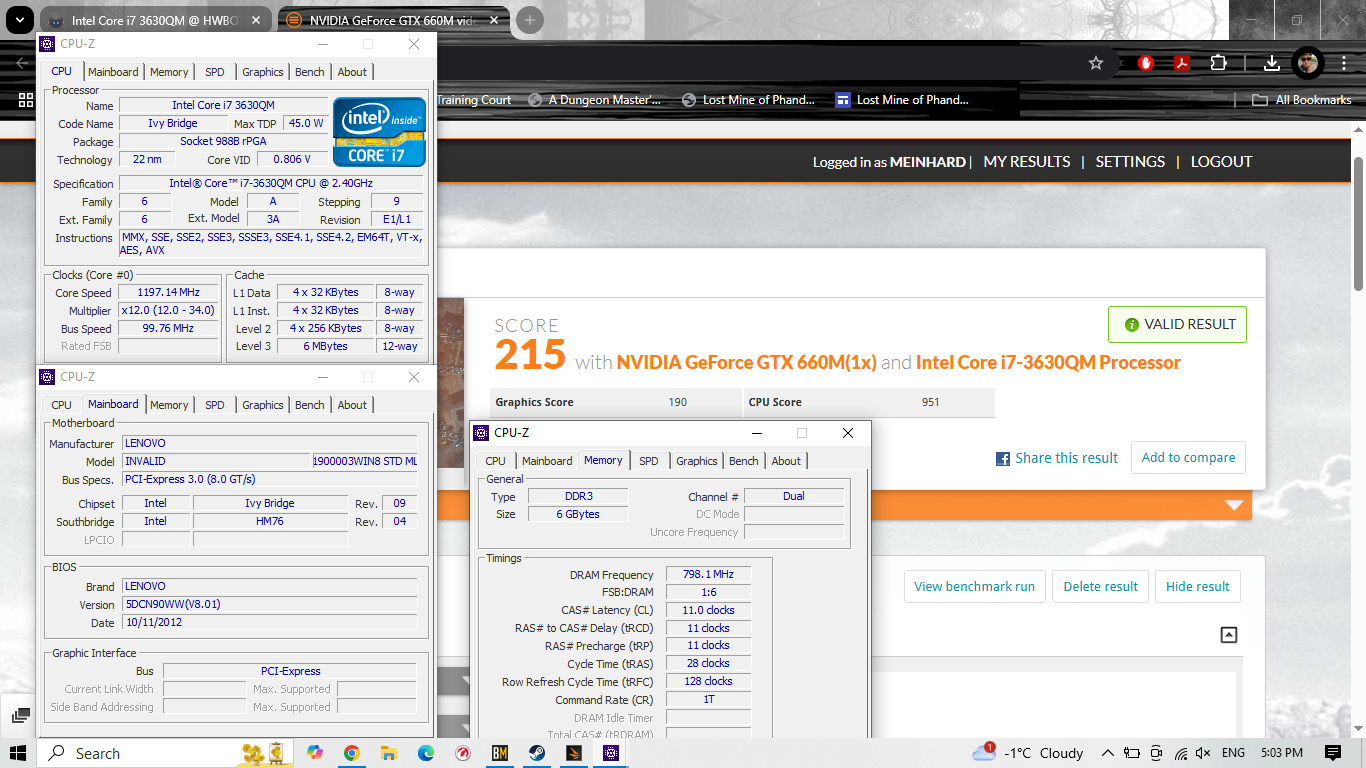The image size is (1366, 768).
Task: Open the red hand ad-blocker extension
Action: point(1146,63)
